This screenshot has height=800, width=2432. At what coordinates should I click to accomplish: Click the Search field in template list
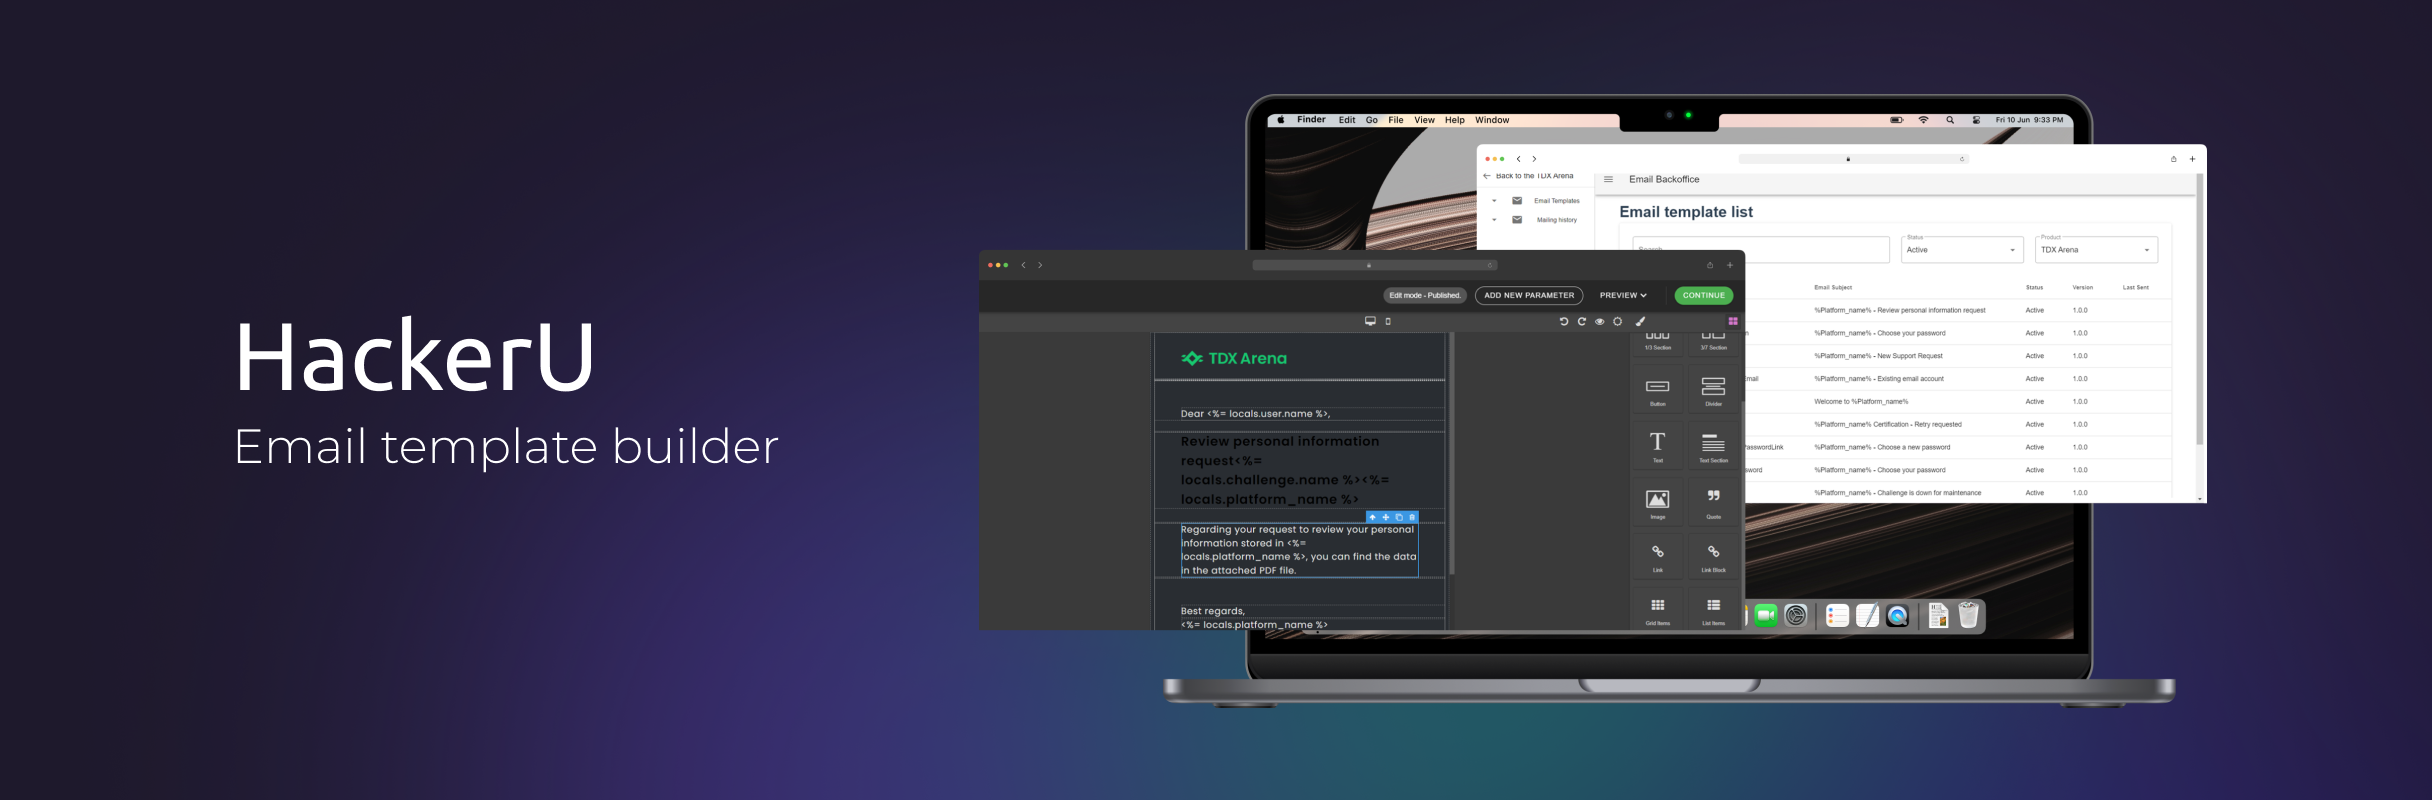[x=1761, y=249]
